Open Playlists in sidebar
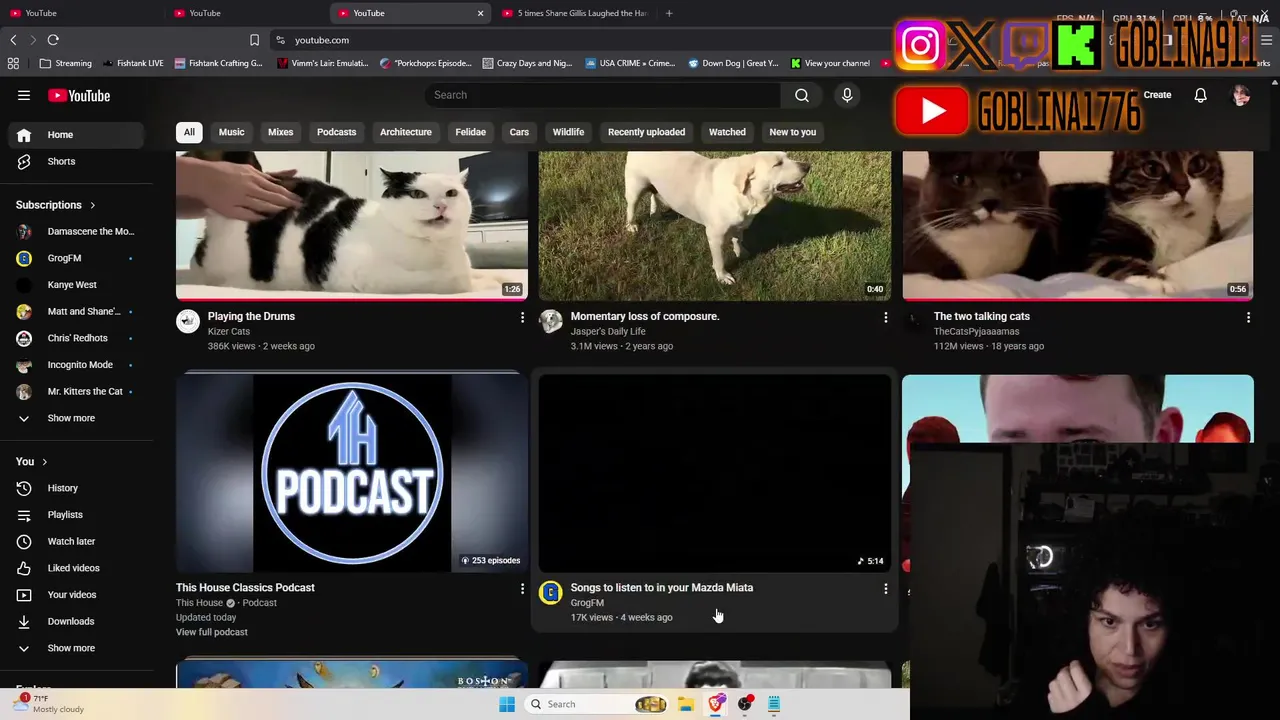Screen dimensions: 1280x720 [76, 515]
